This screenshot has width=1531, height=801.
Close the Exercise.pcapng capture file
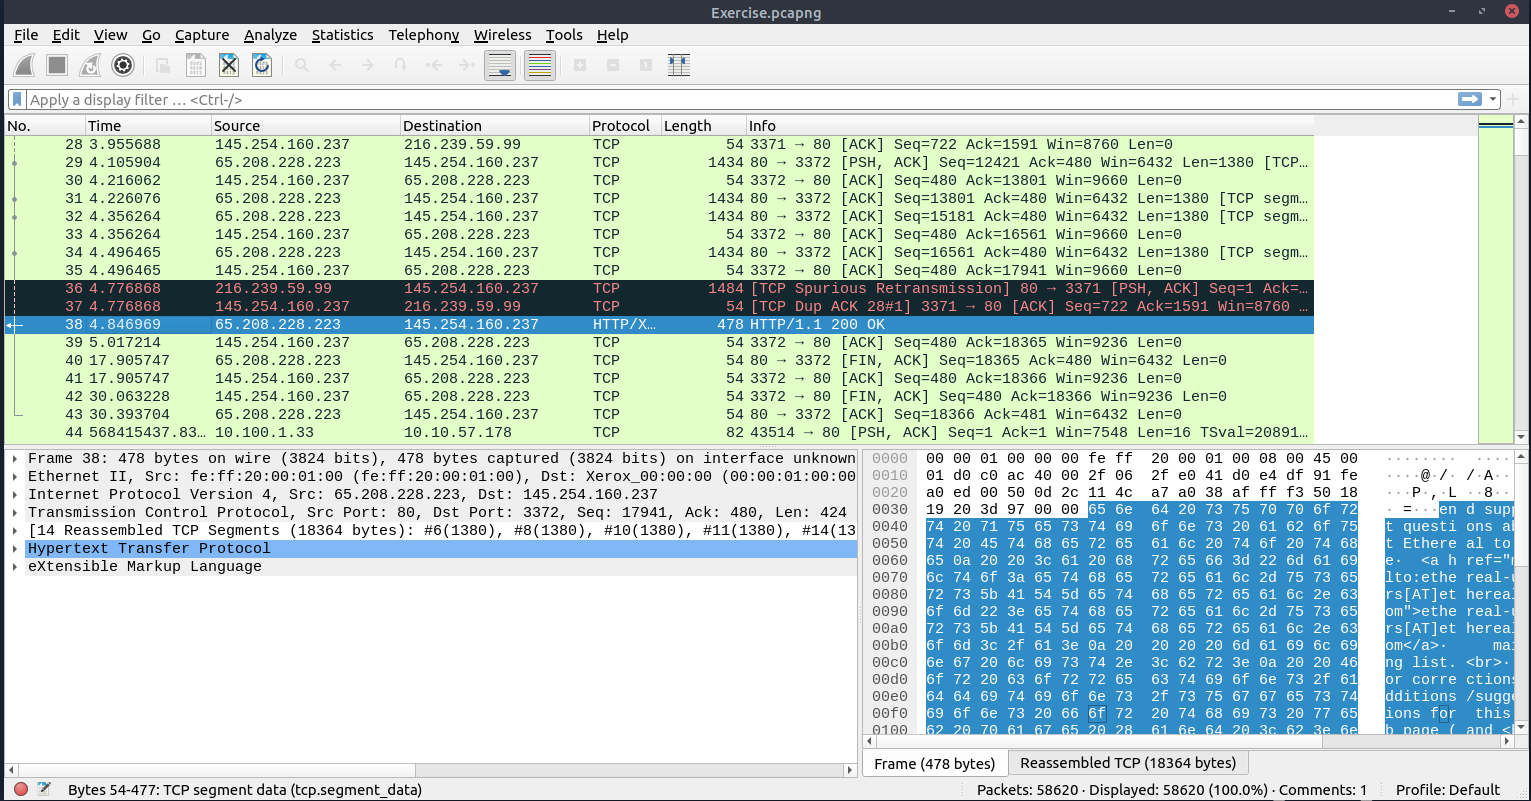click(229, 65)
